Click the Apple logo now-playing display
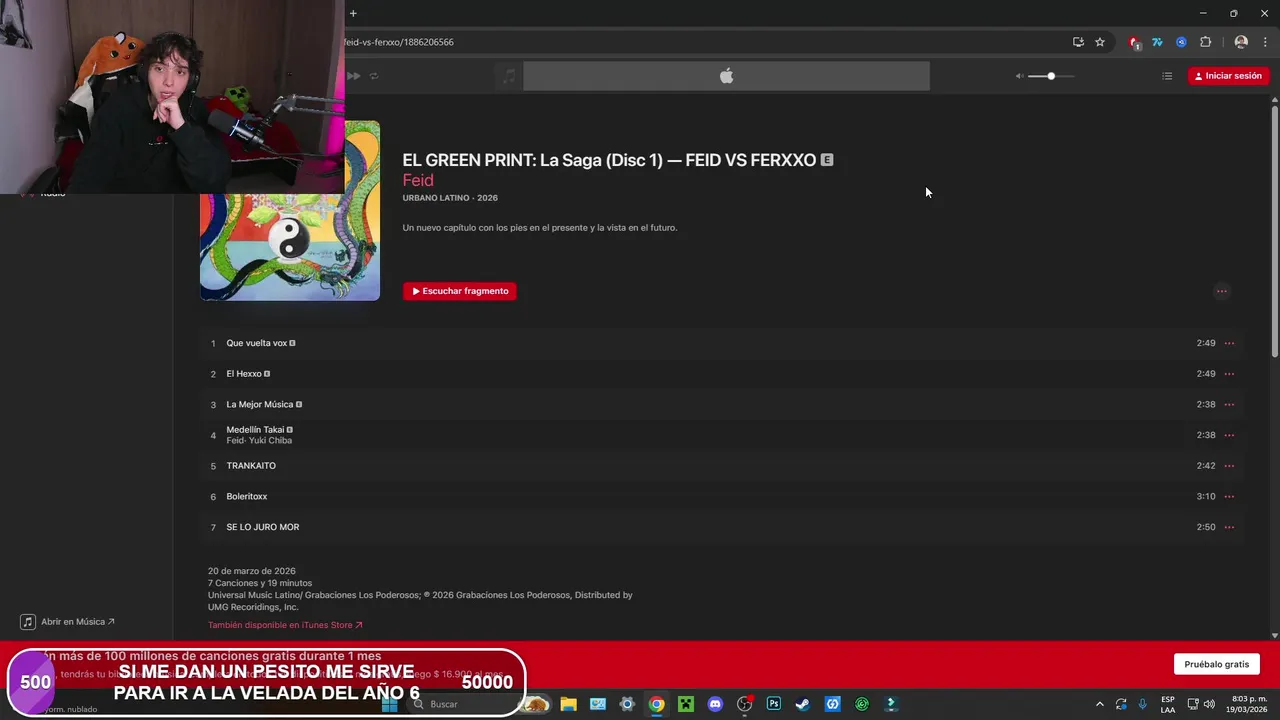 (727, 76)
